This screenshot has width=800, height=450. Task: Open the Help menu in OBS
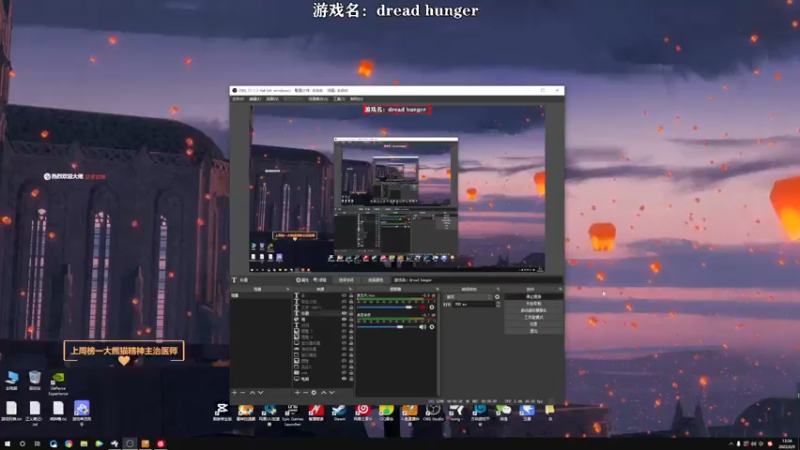click(x=357, y=99)
